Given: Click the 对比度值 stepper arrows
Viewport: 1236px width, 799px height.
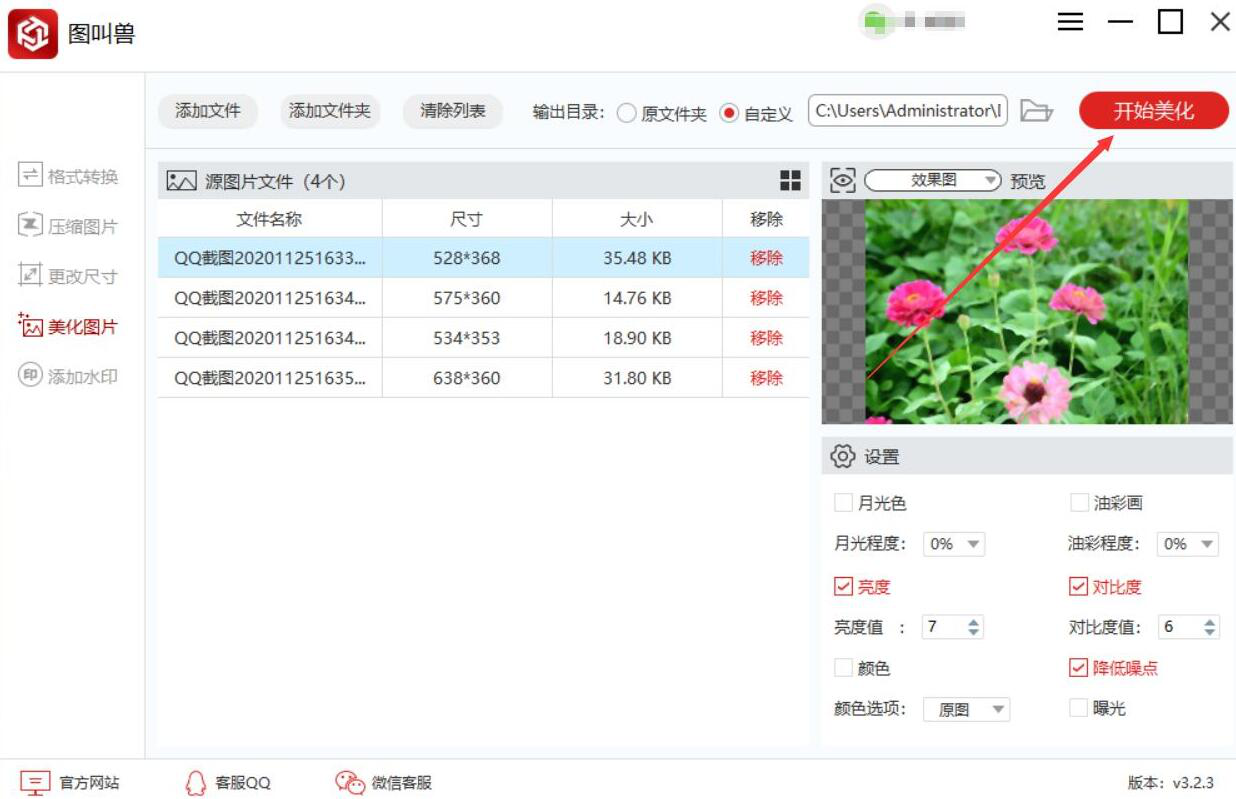Looking at the screenshot, I should [x=1210, y=627].
